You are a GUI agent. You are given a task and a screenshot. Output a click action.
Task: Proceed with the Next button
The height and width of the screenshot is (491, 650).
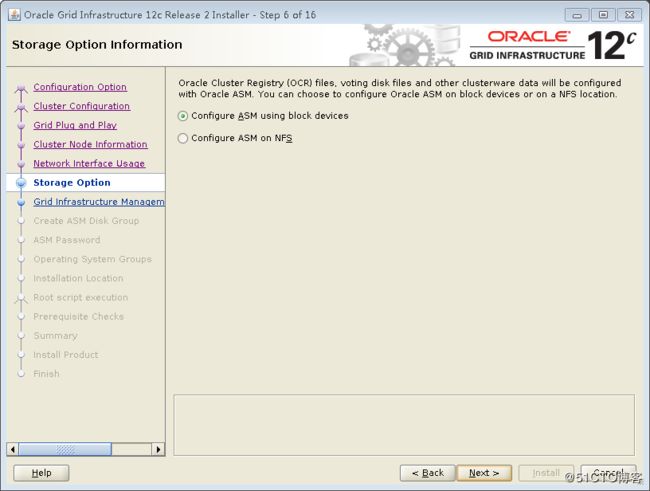(484, 473)
